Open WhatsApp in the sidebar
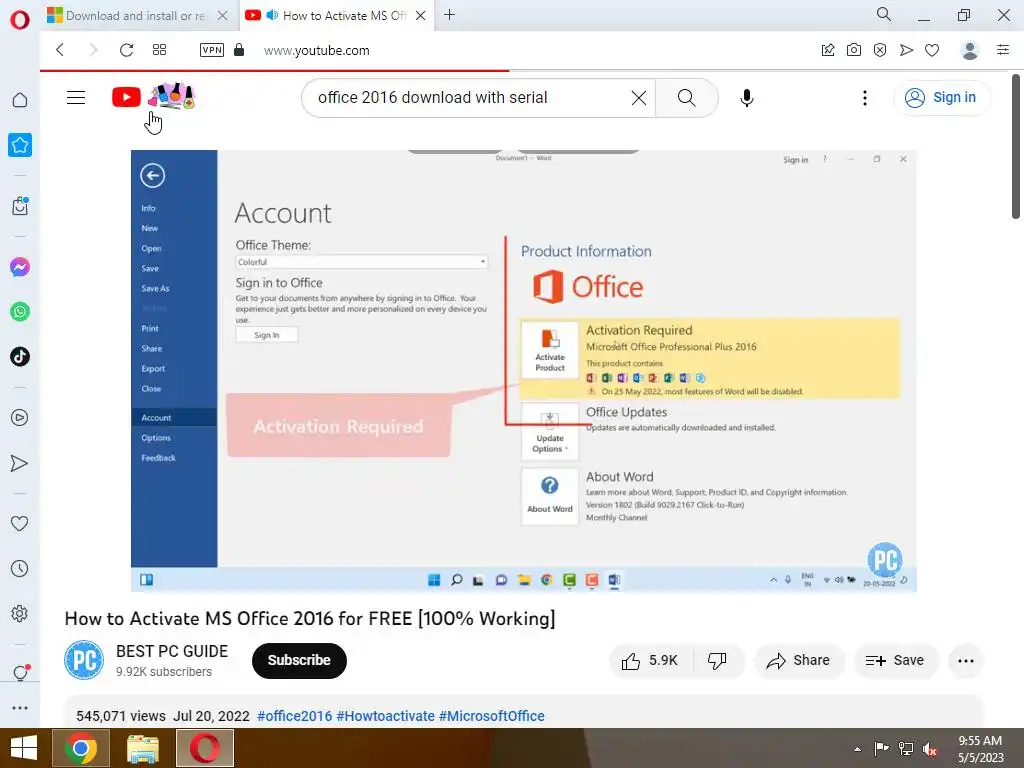 point(20,312)
